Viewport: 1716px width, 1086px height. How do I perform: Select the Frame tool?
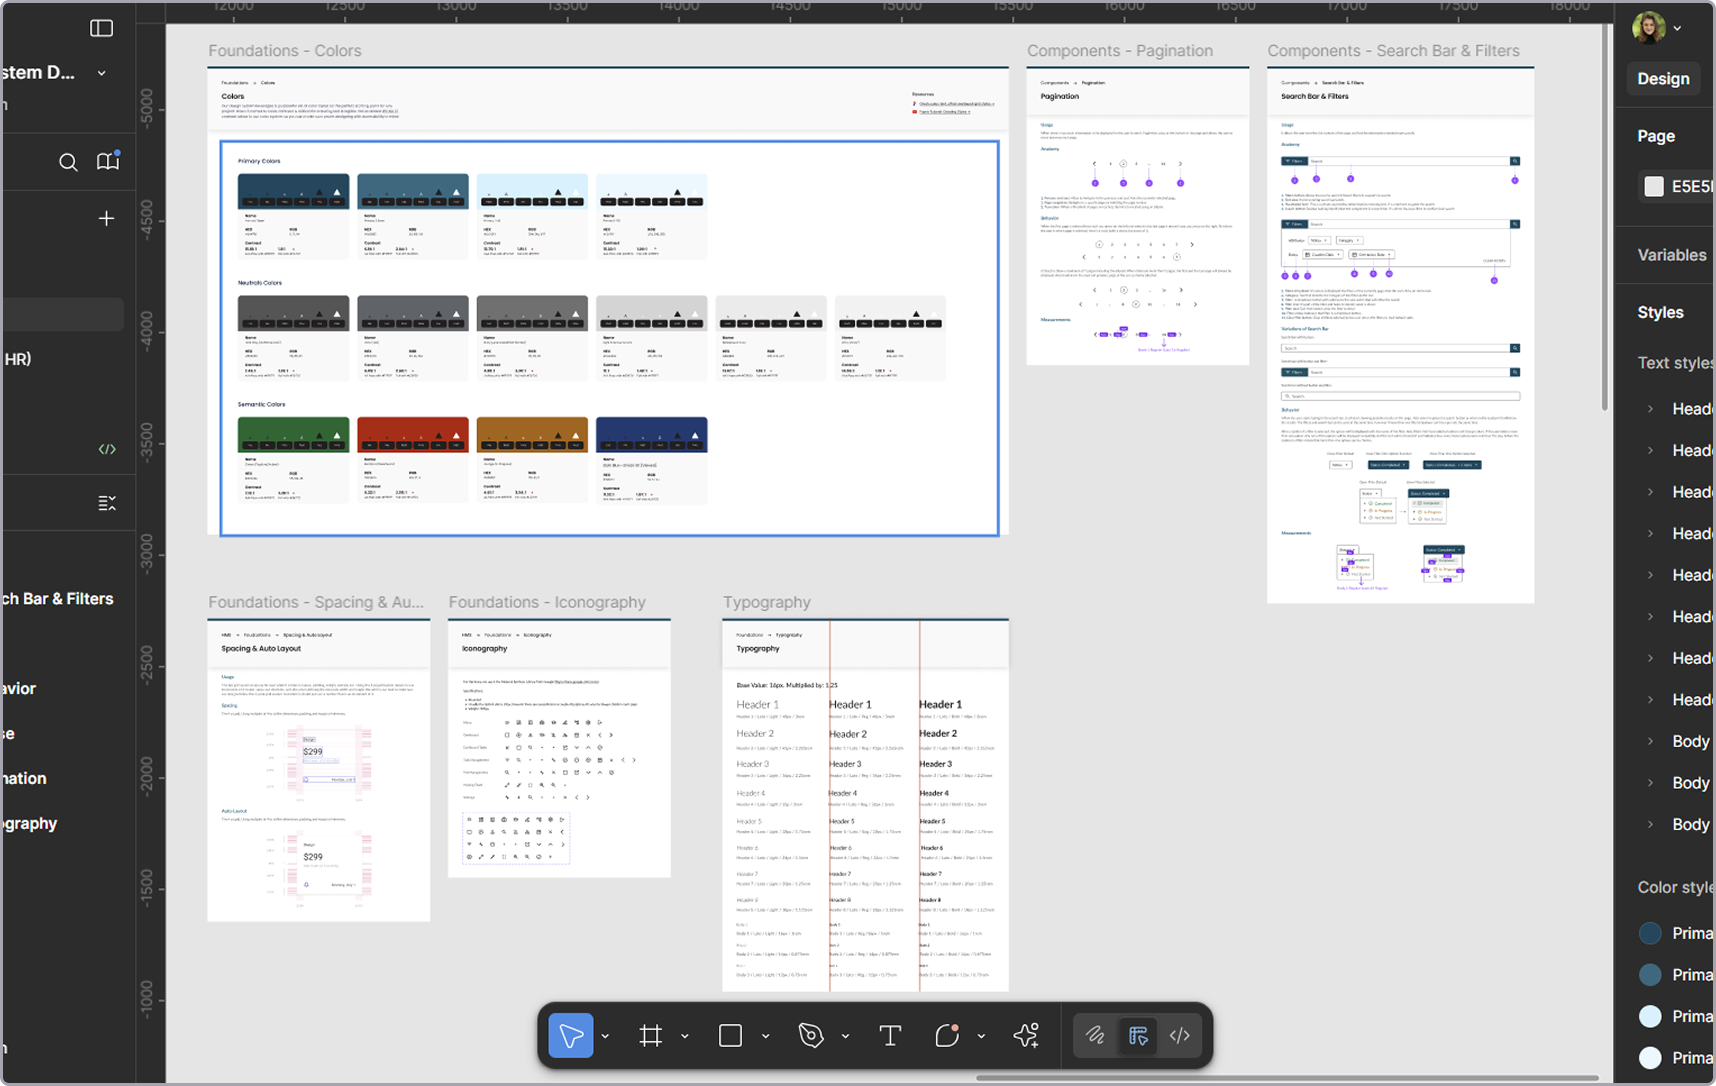[x=651, y=1036]
